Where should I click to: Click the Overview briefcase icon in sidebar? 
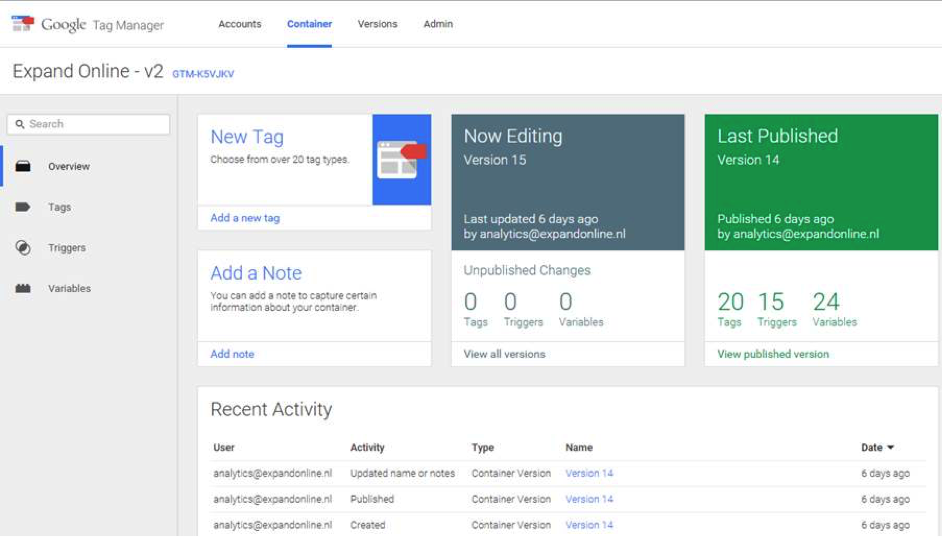[23, 167]
